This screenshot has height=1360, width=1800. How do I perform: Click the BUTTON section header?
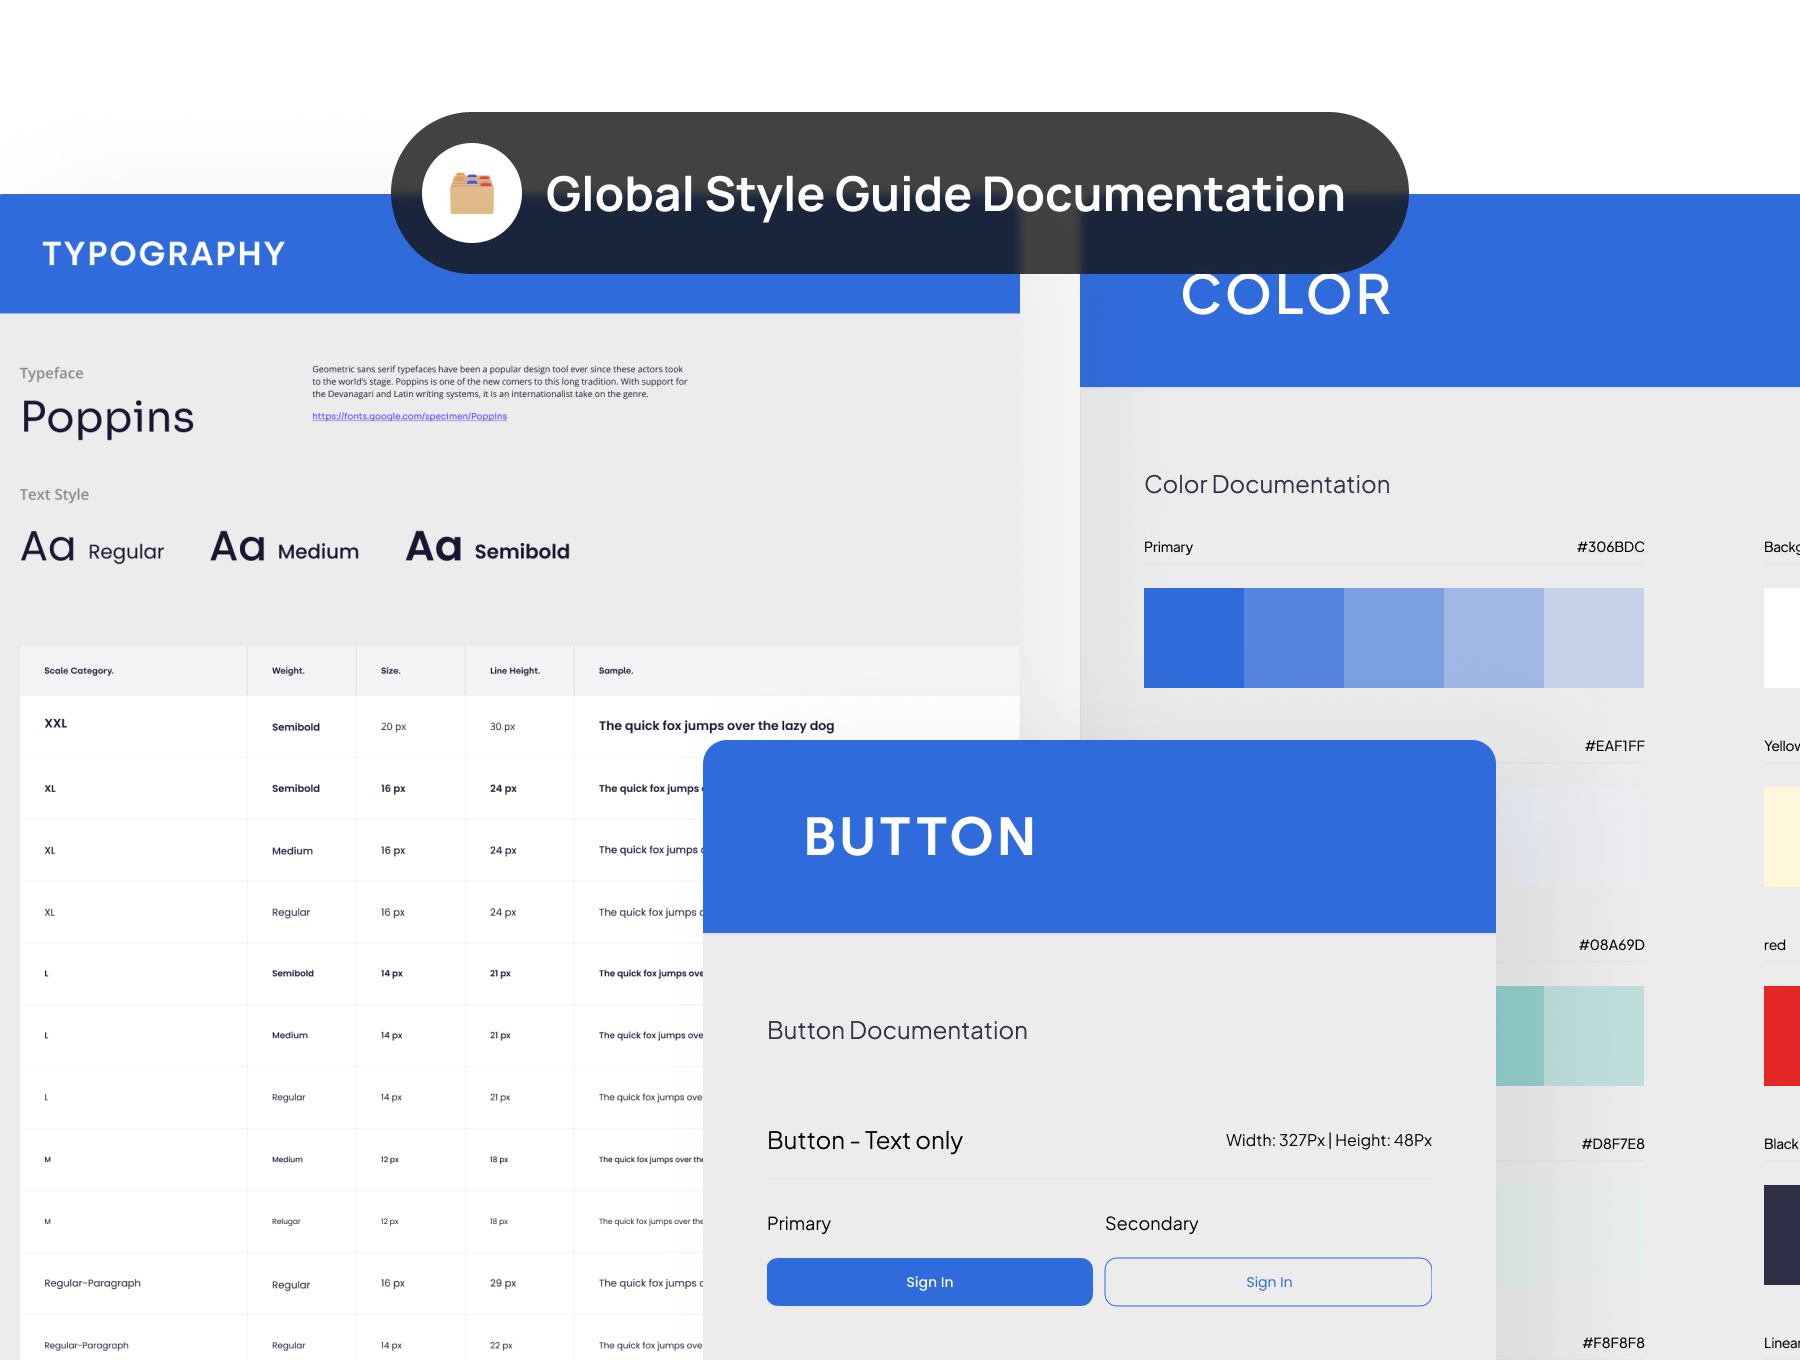(x=919, y=837)
